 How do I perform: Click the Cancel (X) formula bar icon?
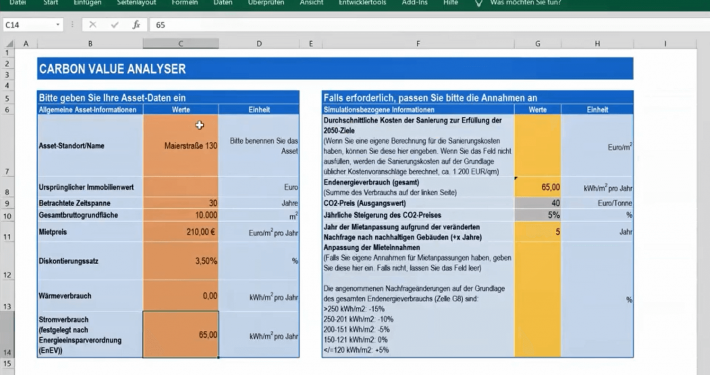[93, 25]
